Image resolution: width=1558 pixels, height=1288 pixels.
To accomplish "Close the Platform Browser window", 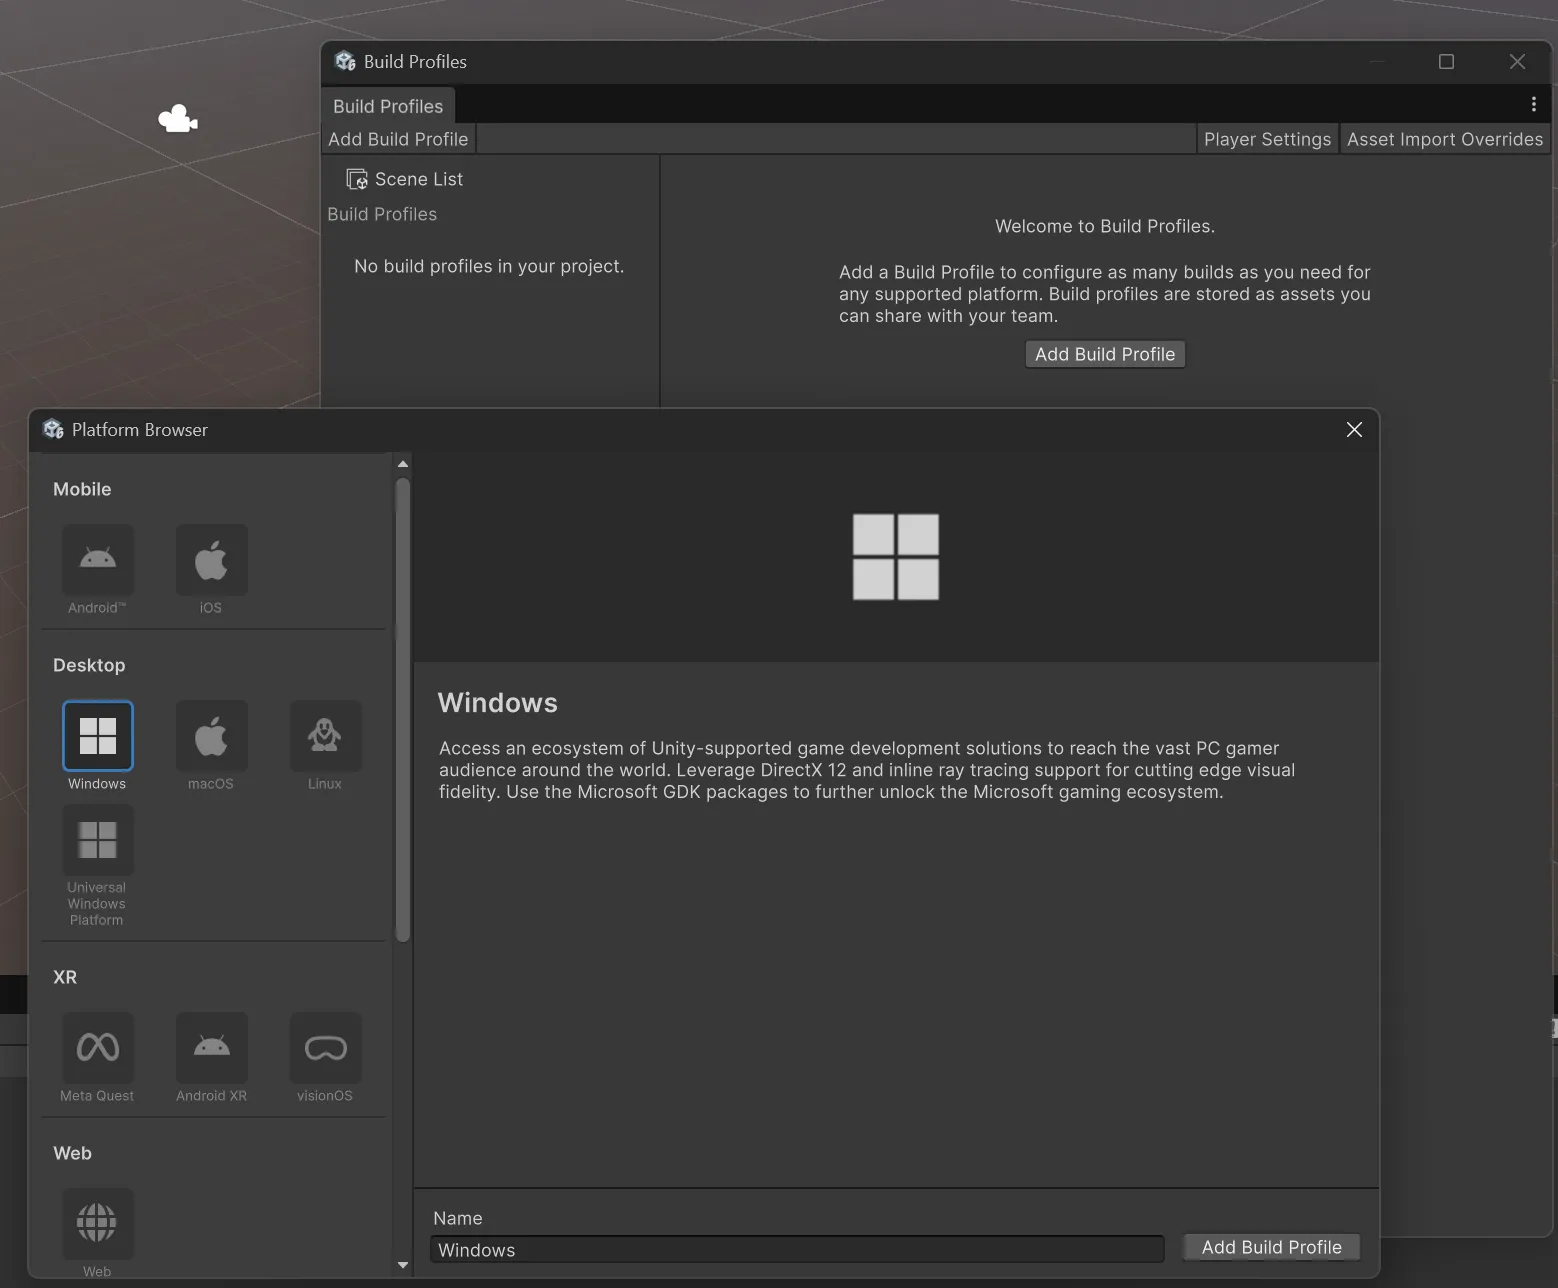I will (x=1354, y=429).
